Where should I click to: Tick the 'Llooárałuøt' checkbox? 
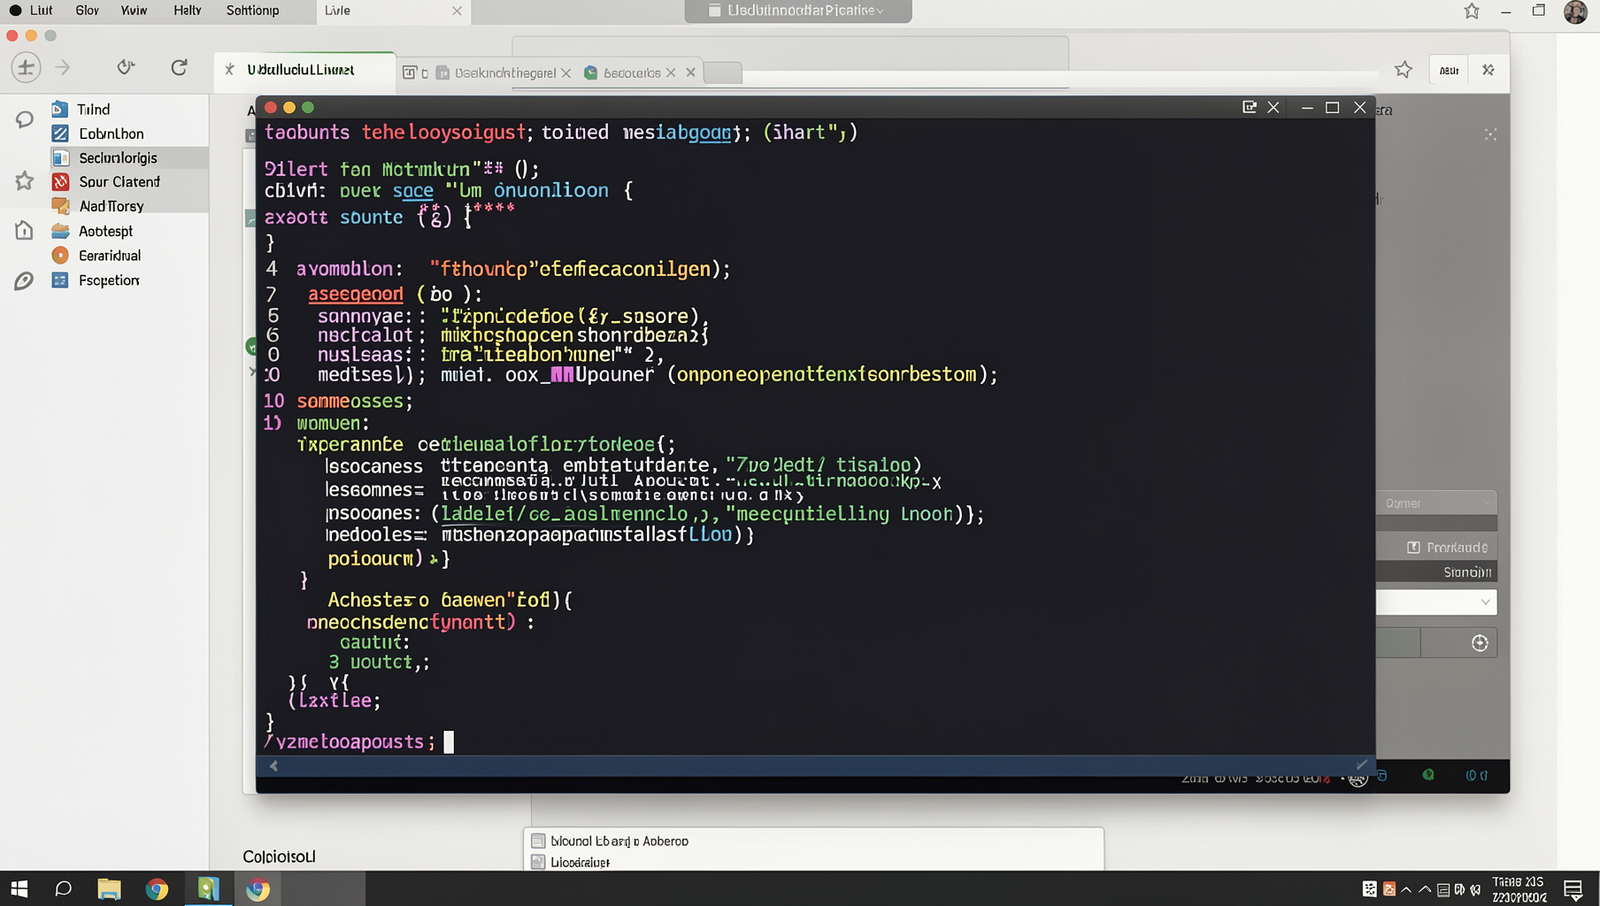tap(538, 862)
